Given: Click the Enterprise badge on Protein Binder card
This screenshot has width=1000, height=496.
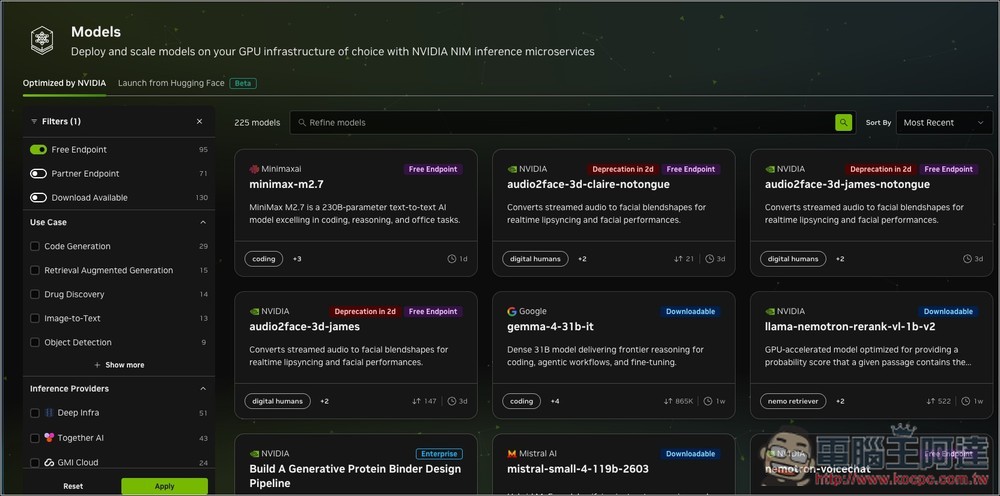Looking at the screenshot, I should [x=439, y=454].
